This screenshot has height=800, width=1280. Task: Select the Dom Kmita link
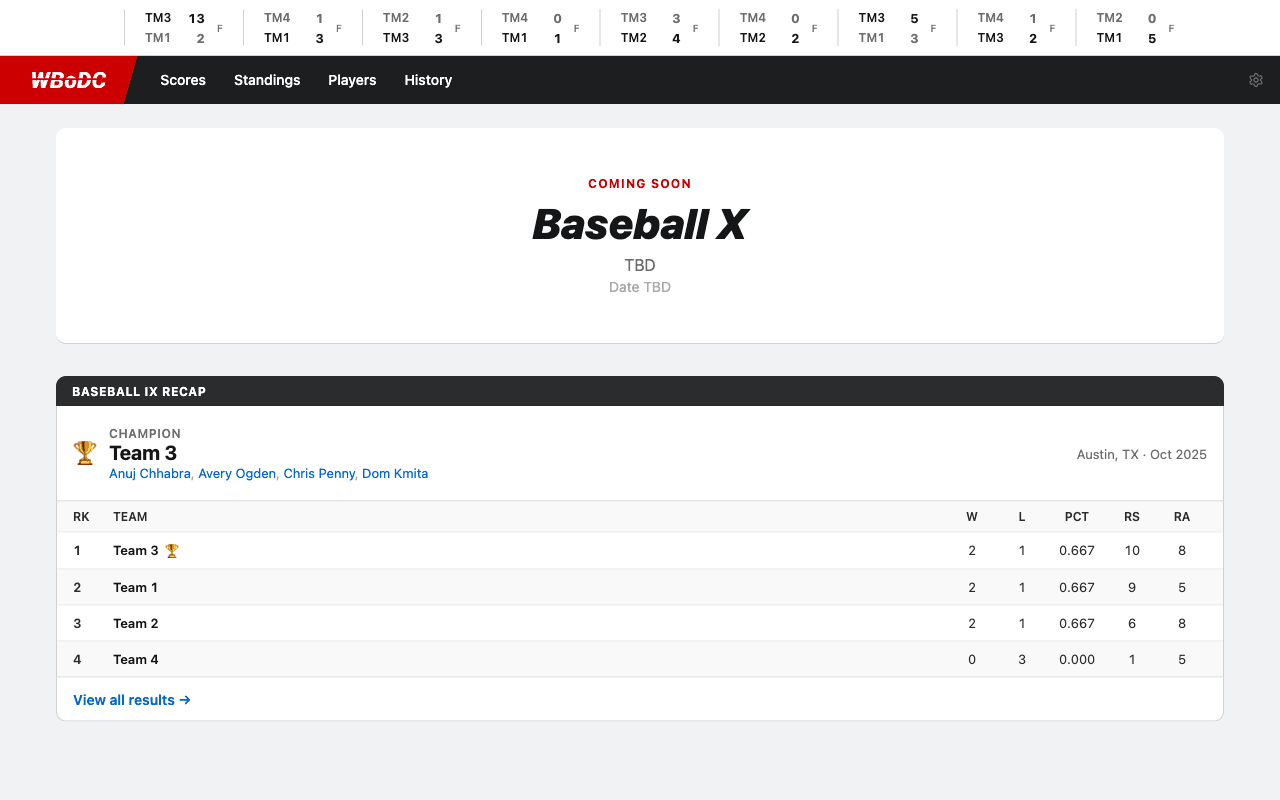(x=396, y=473)
